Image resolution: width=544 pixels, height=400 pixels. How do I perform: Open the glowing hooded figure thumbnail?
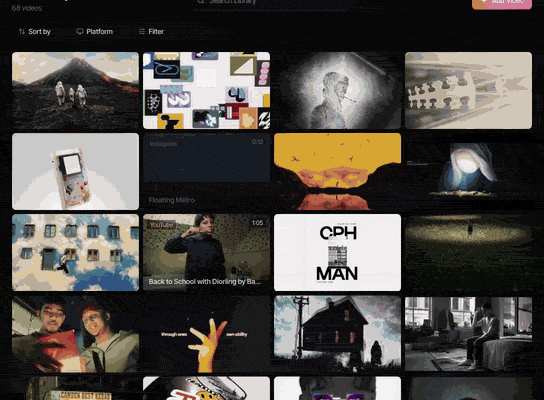(468, 171)
